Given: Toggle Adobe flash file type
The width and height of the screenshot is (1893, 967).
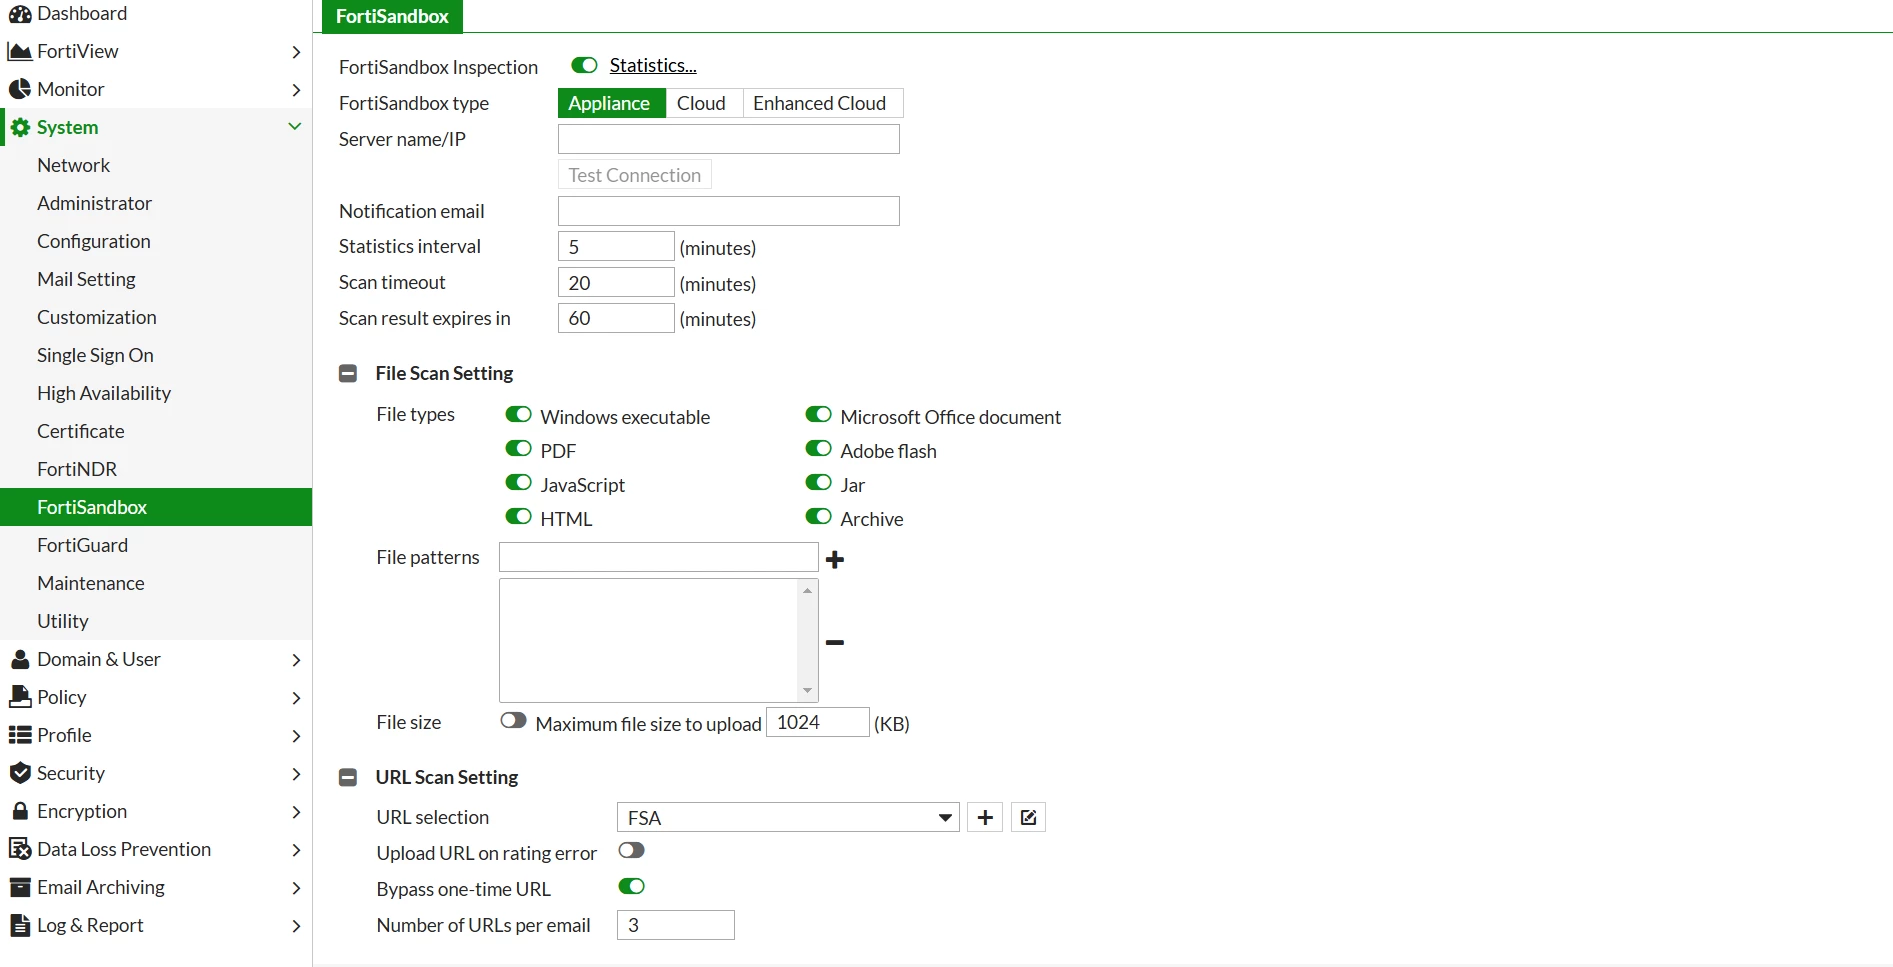Looking at the screenshot, I should (818, 448).
